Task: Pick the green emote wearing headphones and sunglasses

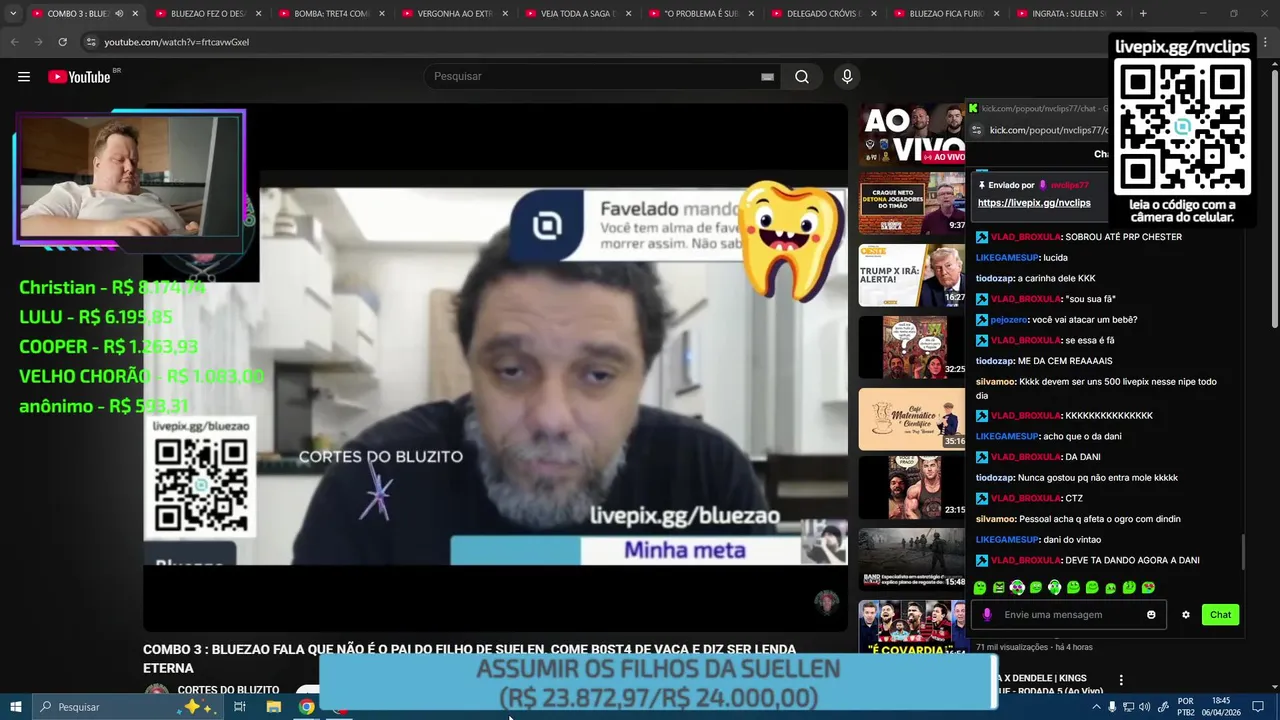Action: (x=1017, y=588)
